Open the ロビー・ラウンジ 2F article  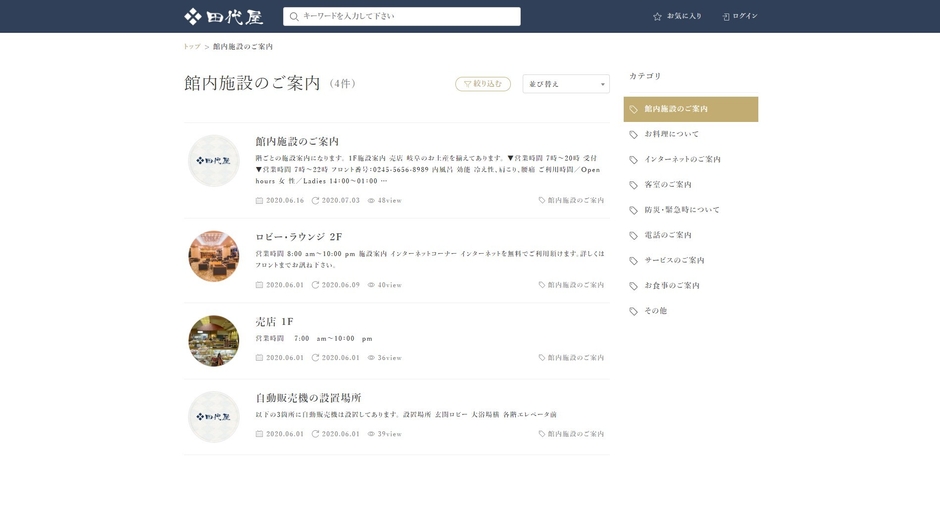pos(298,237)
